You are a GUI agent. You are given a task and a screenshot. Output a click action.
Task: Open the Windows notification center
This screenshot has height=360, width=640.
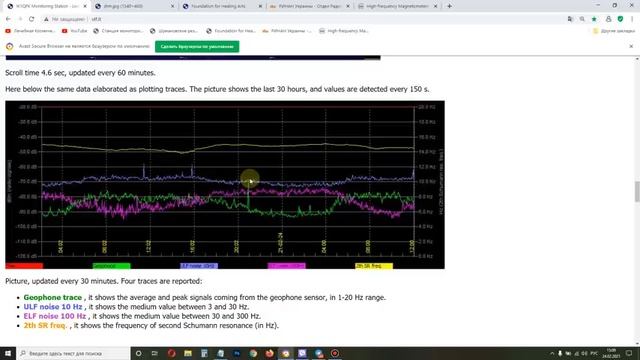(x=629, y=353)
